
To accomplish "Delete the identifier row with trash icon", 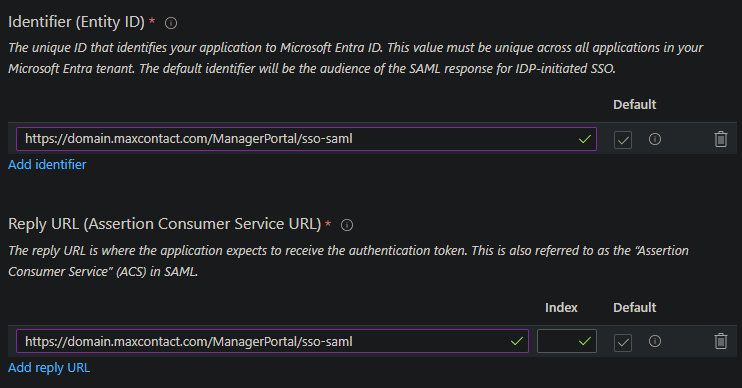I will 720,139.
